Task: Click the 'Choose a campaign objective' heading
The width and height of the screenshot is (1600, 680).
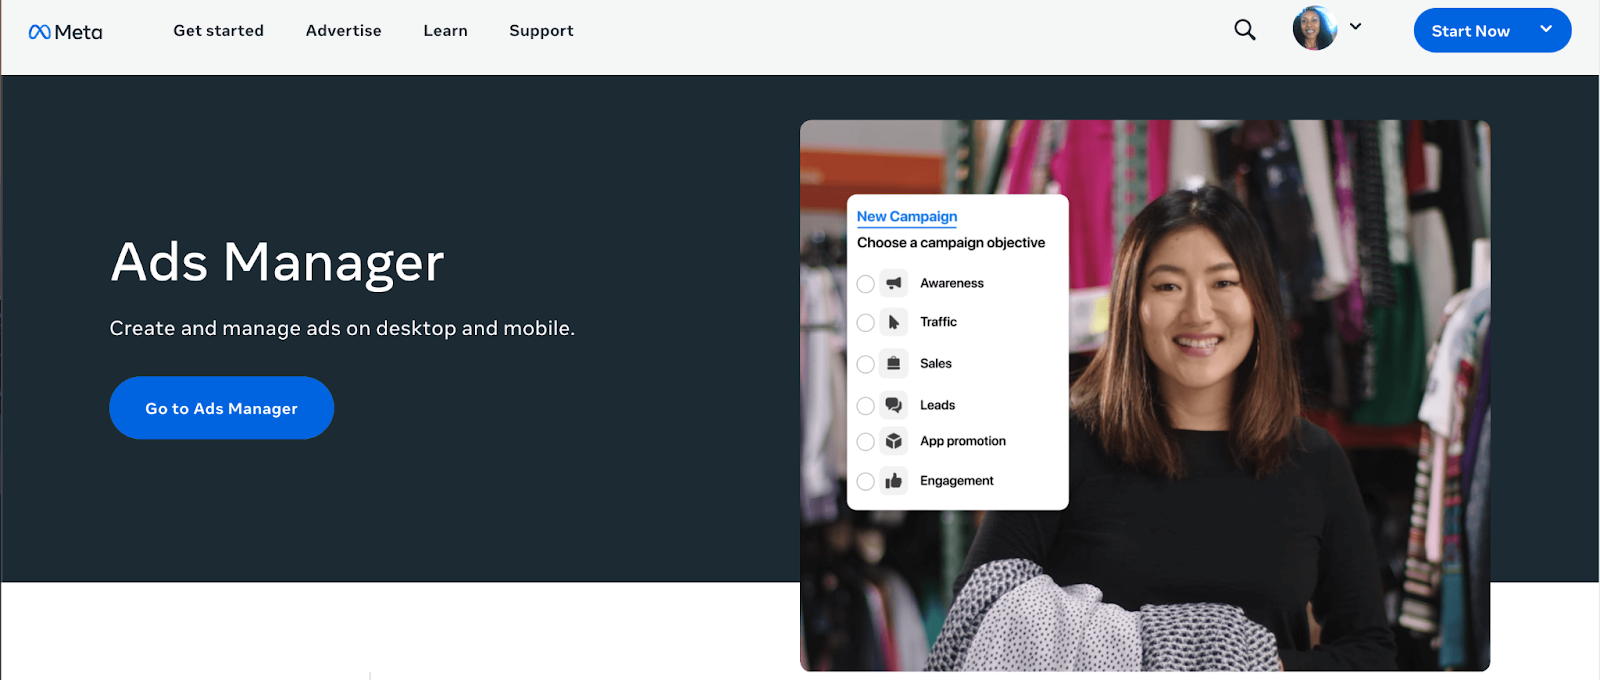Action: (x=951, y=243)
